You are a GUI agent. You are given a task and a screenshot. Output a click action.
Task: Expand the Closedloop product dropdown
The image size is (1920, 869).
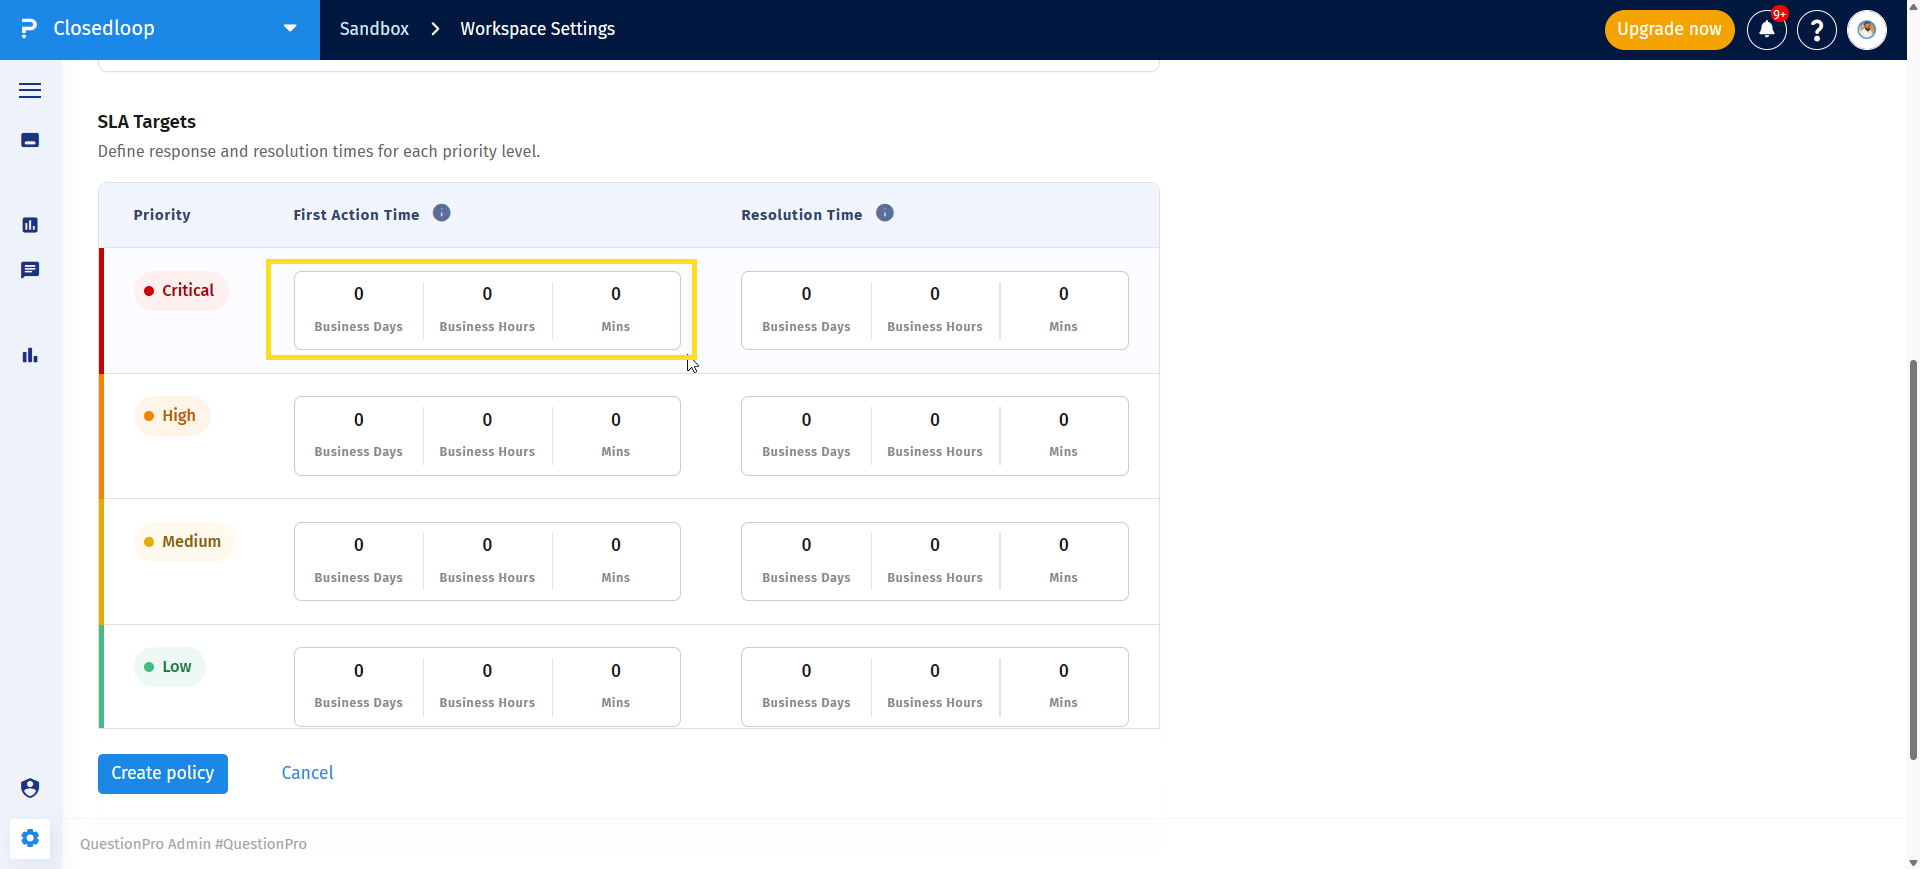click(x=290, y=28)
